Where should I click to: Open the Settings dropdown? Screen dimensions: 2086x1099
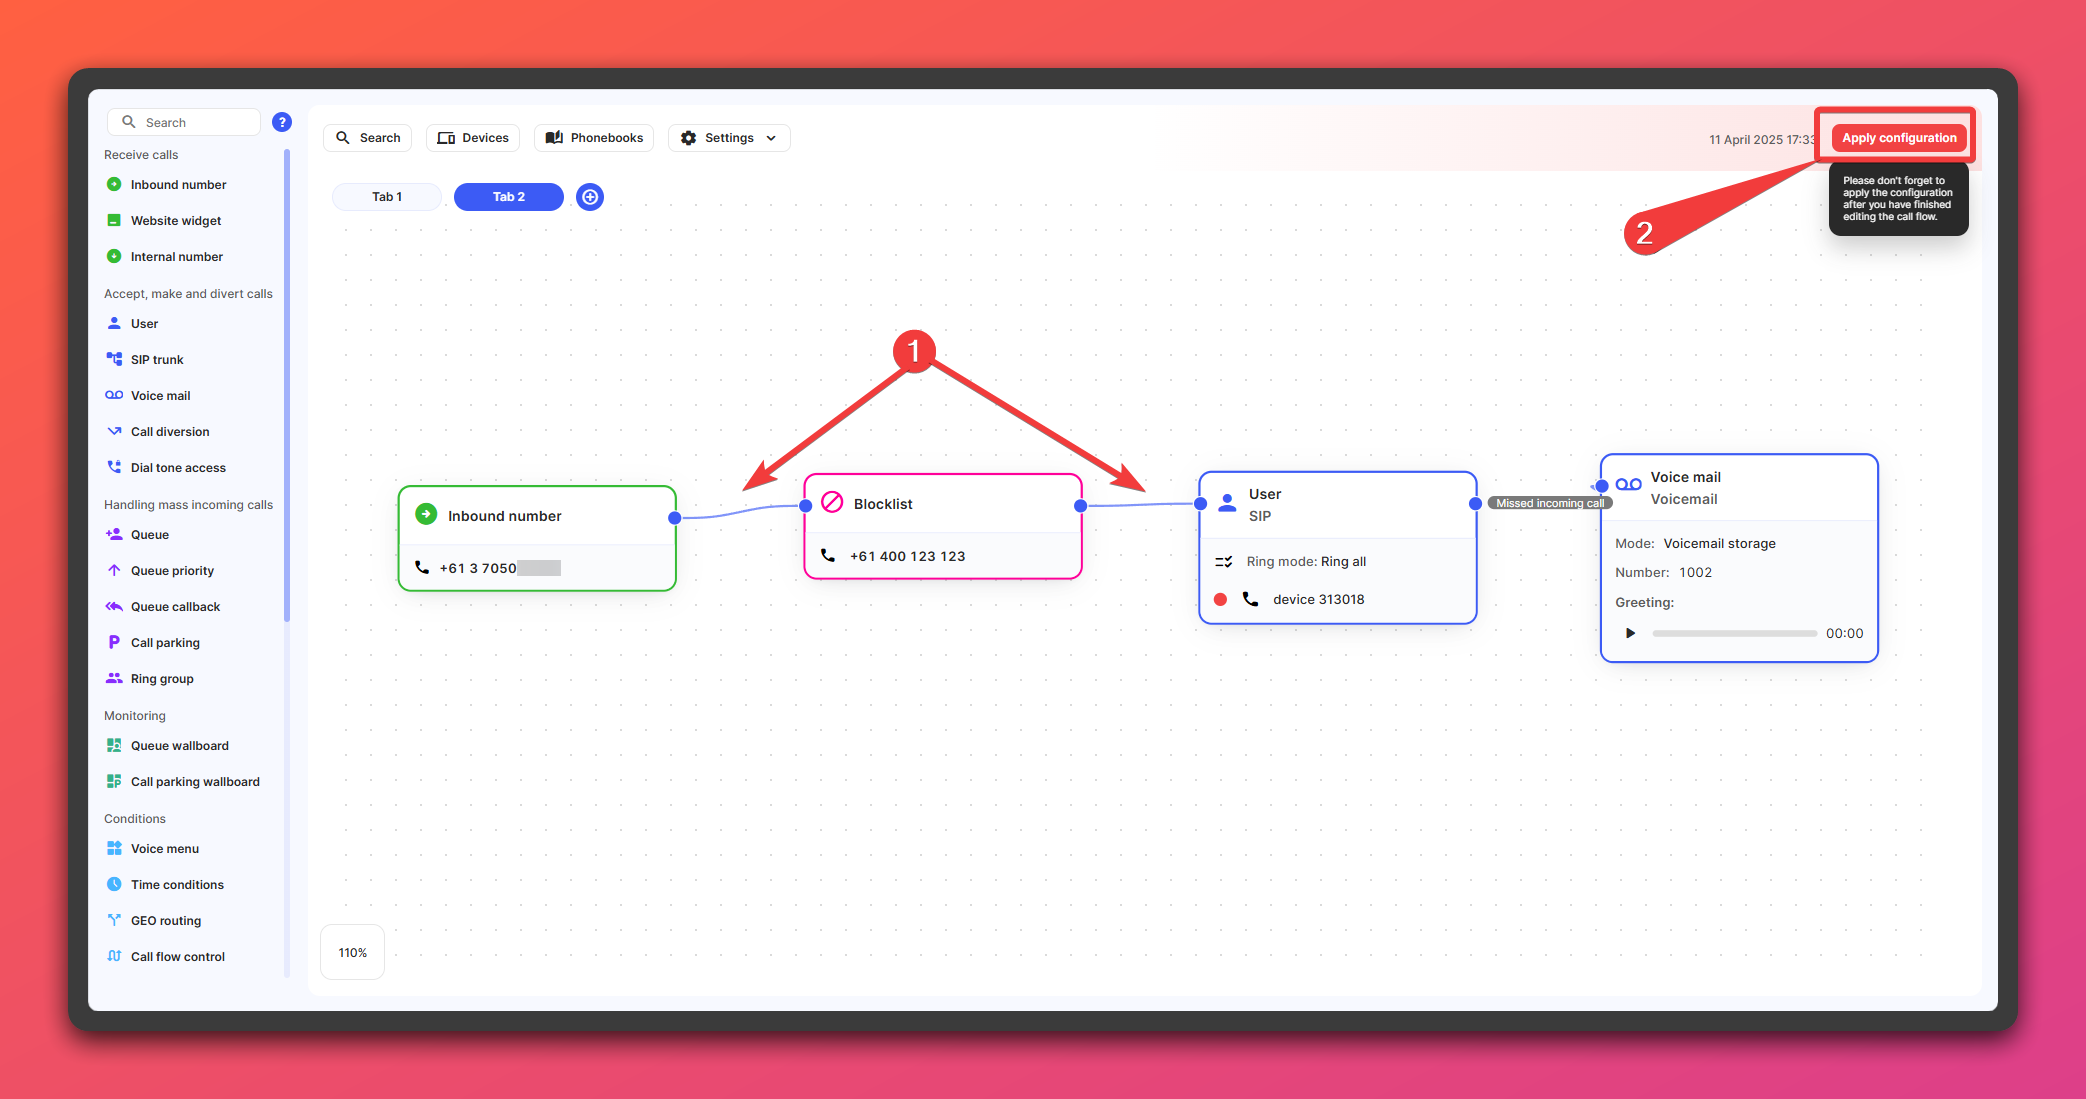(729, 138)
